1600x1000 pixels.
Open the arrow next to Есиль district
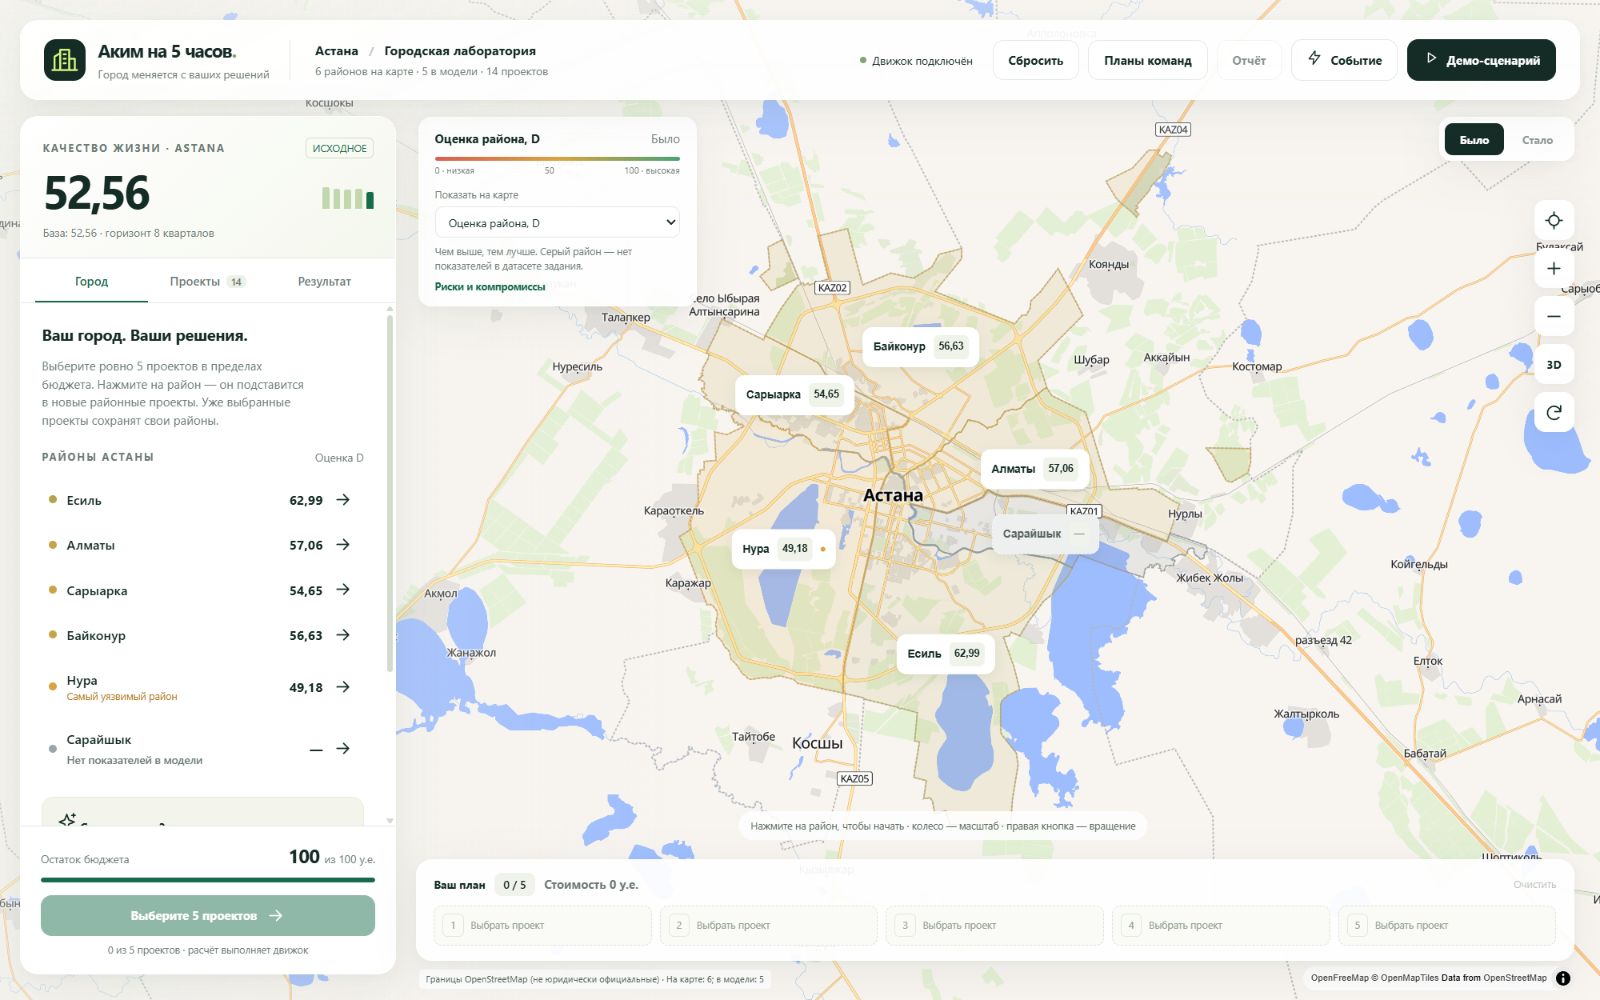click(x=343, y=500)
